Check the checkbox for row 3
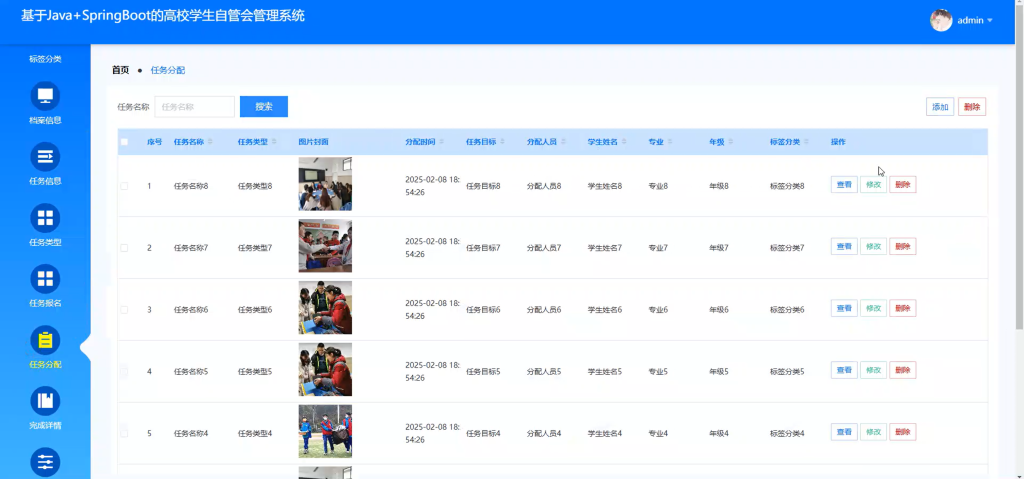The image size is (1024, 479). coord(124,310)
